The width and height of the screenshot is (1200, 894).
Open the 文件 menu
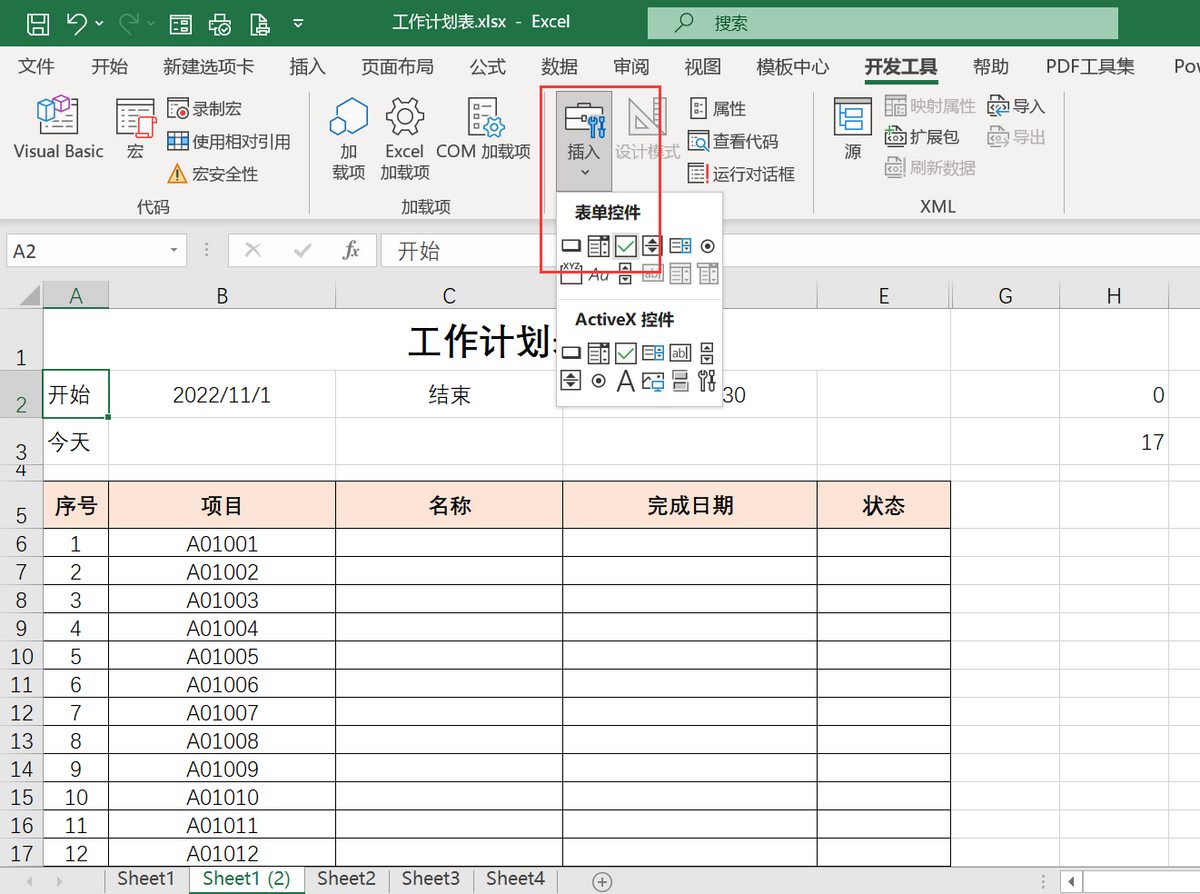(x=37, y=67)
